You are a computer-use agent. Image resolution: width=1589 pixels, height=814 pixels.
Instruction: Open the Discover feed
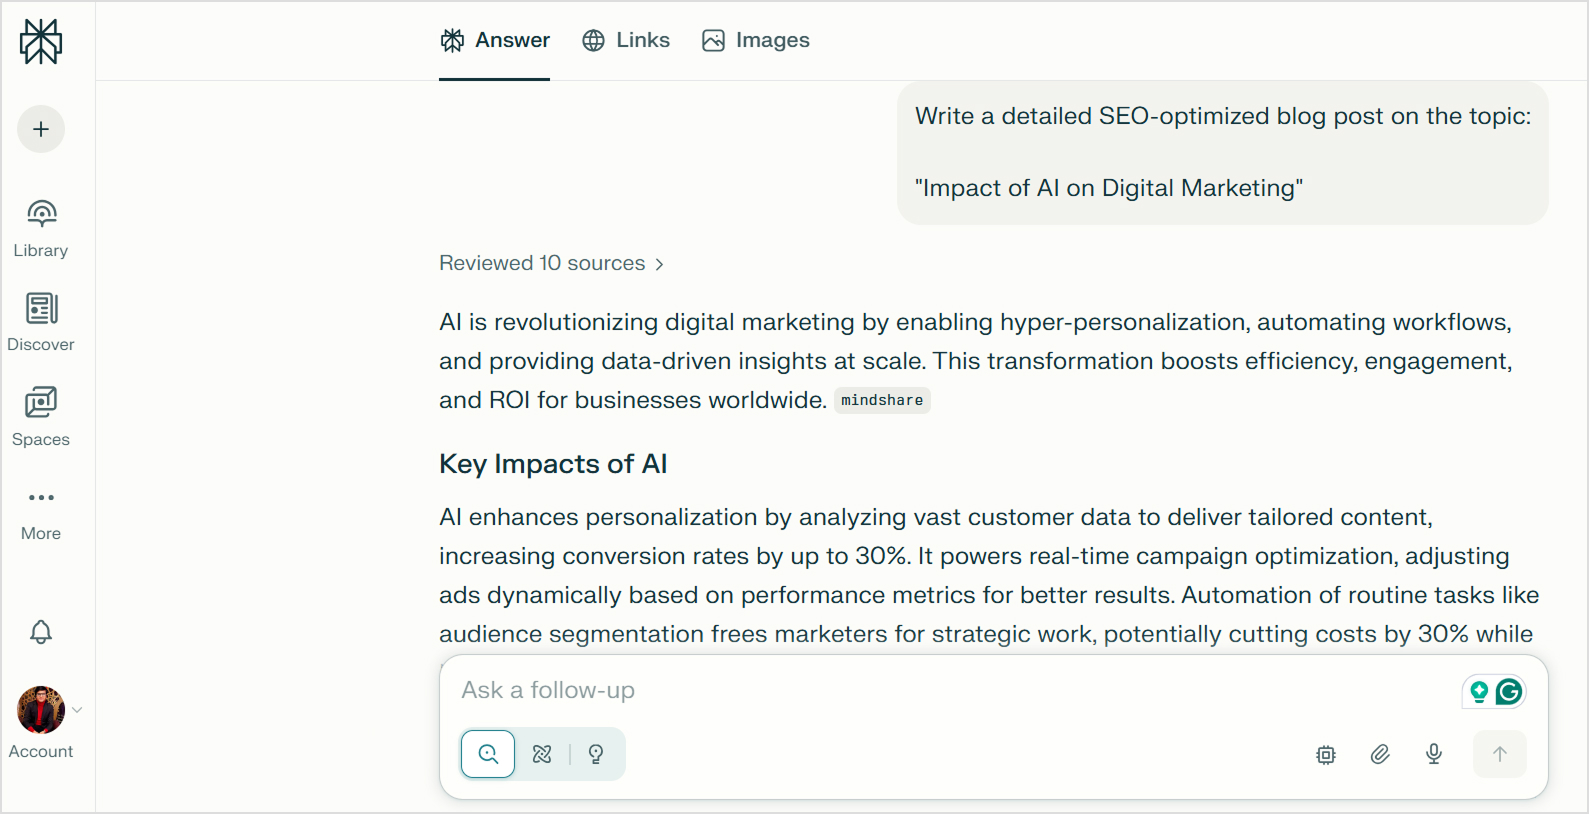(41, 322)
